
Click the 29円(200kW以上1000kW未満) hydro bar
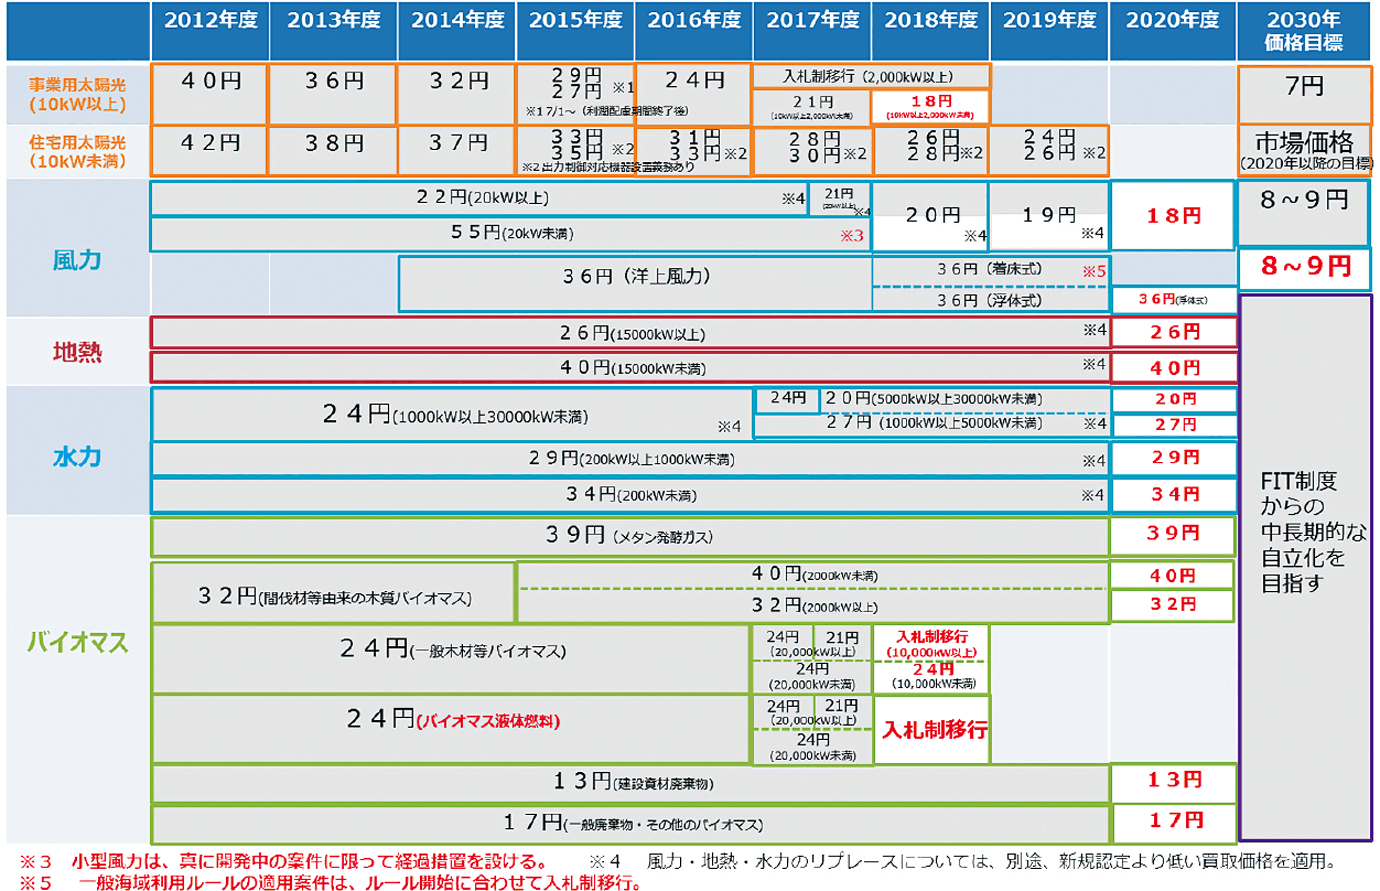point(630,459)
